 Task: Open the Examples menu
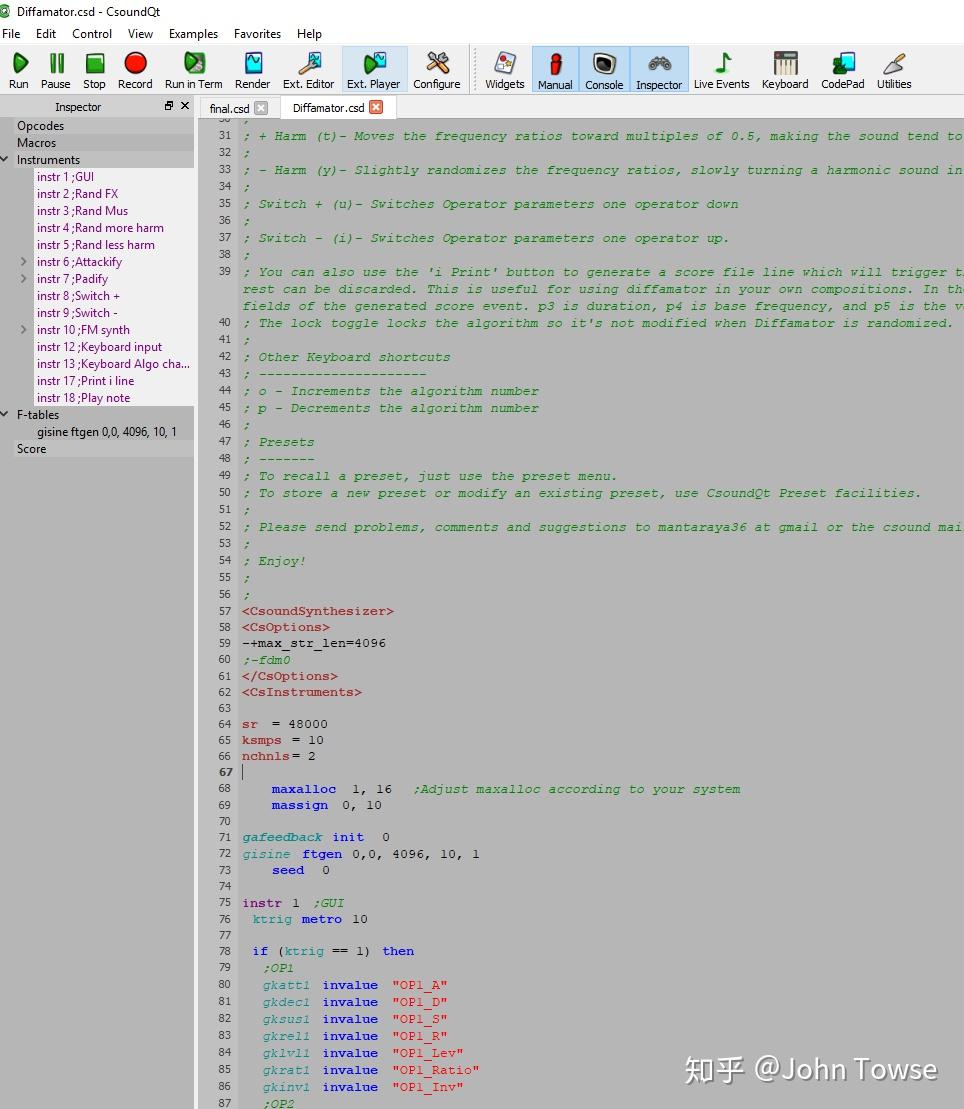click(193, 33)
